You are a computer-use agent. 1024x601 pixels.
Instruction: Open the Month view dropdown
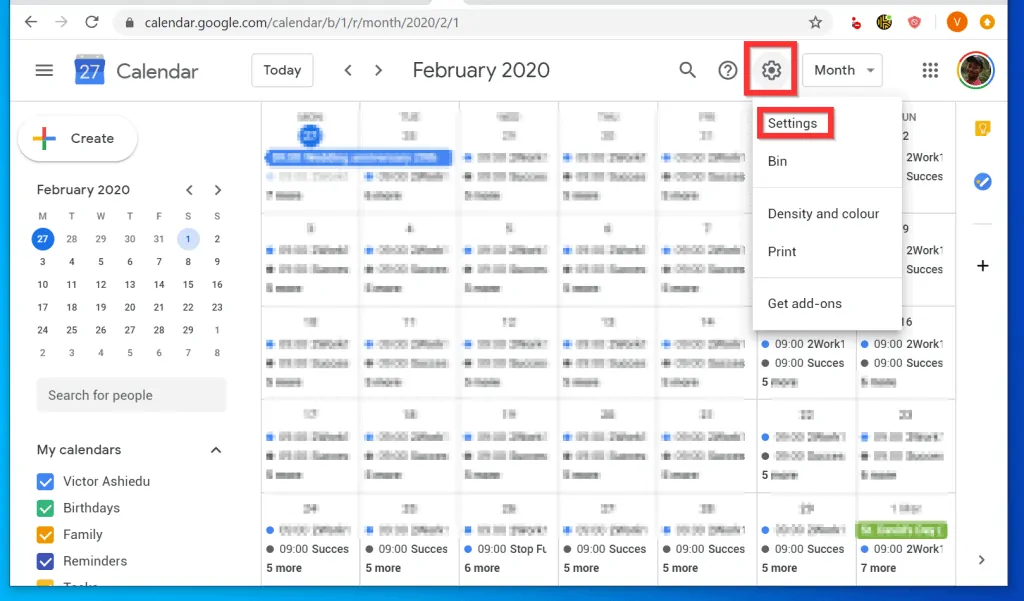(x=841, y=70)
